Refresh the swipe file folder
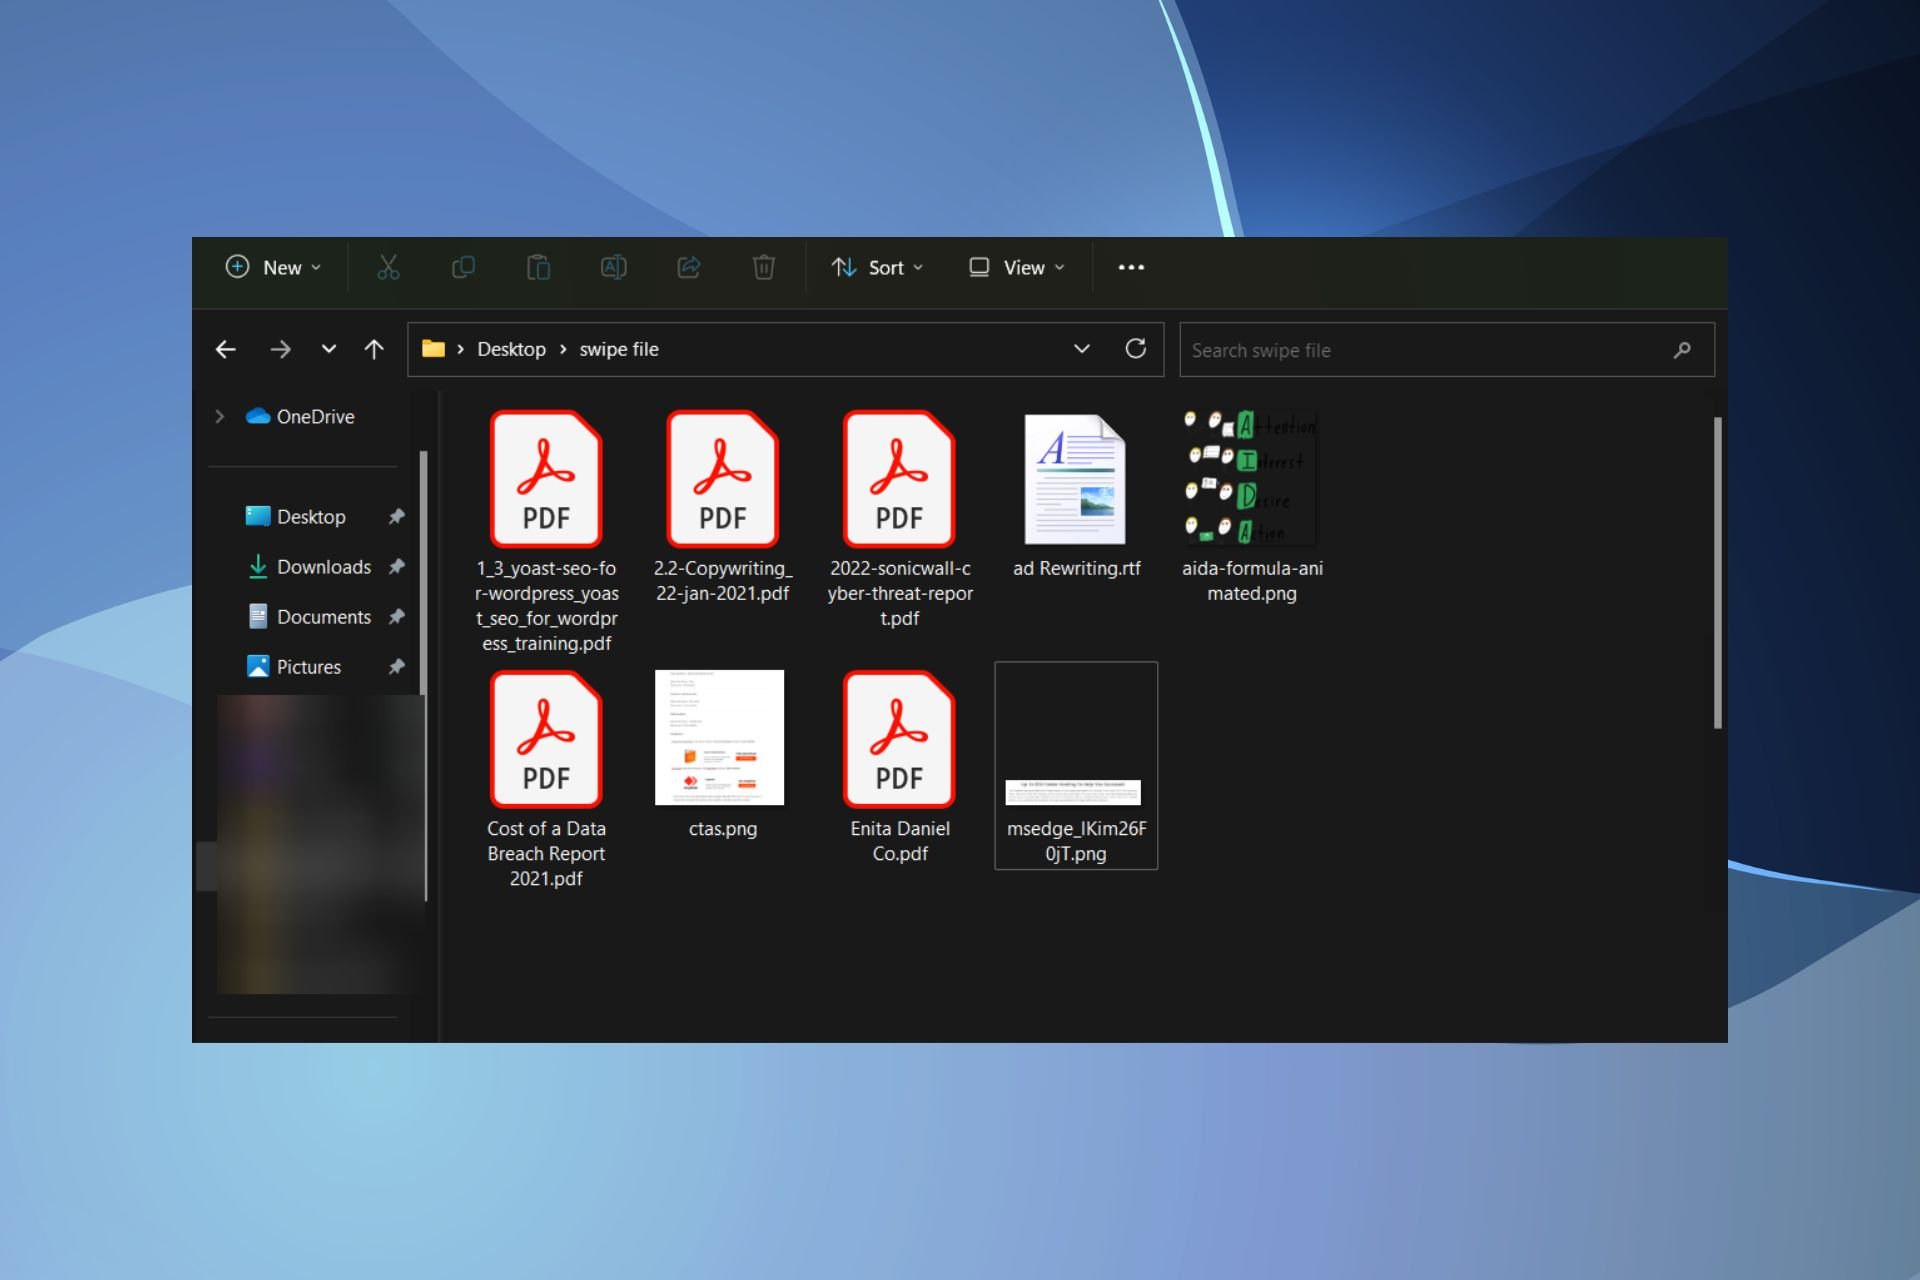 click(1135, 348)
